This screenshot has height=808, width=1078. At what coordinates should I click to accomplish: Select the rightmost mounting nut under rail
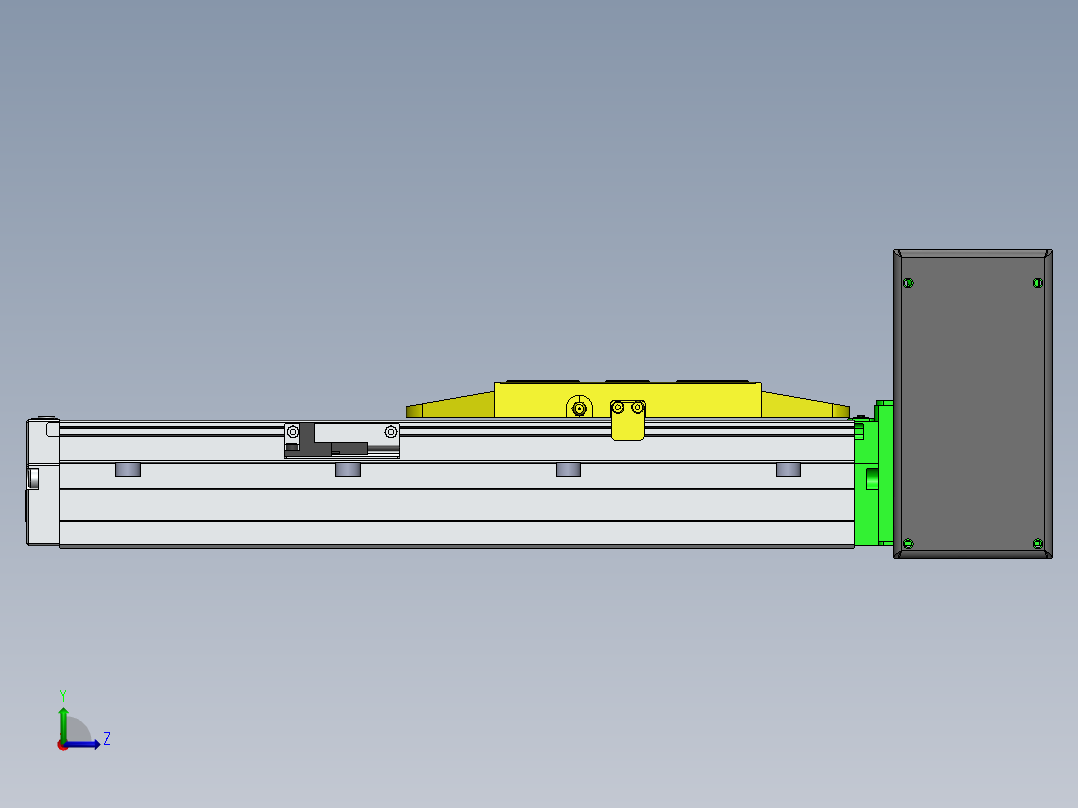coord(788,470)
